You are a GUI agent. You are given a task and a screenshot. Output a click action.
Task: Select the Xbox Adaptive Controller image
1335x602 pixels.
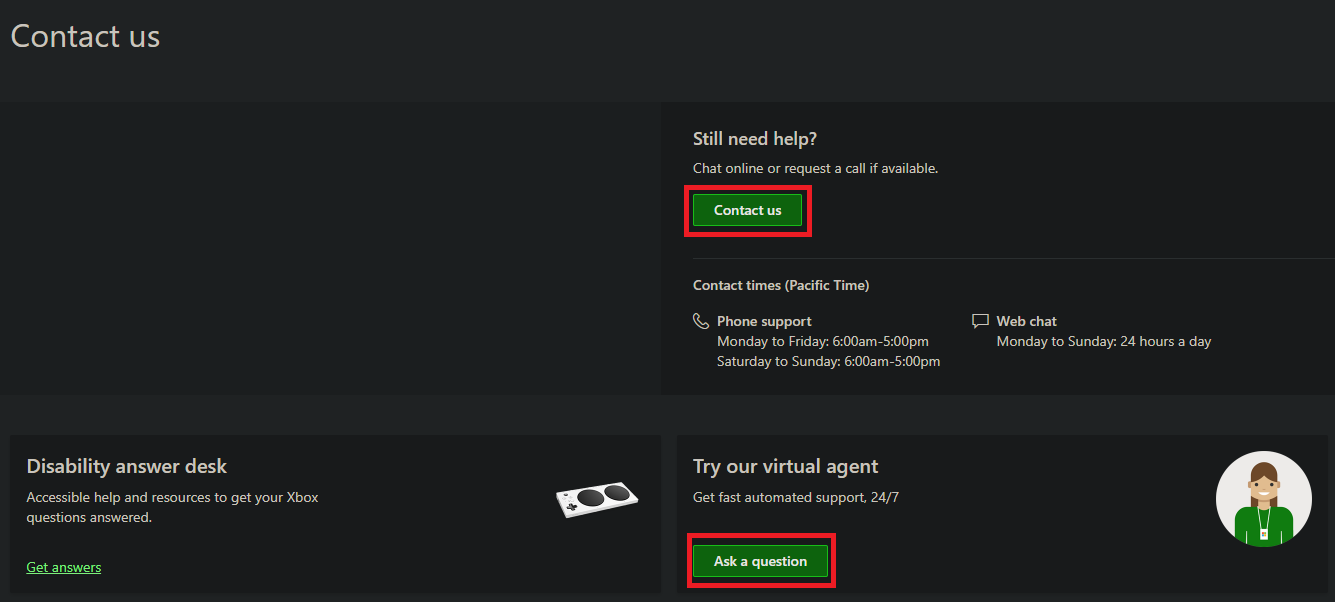tap(597, 497)
